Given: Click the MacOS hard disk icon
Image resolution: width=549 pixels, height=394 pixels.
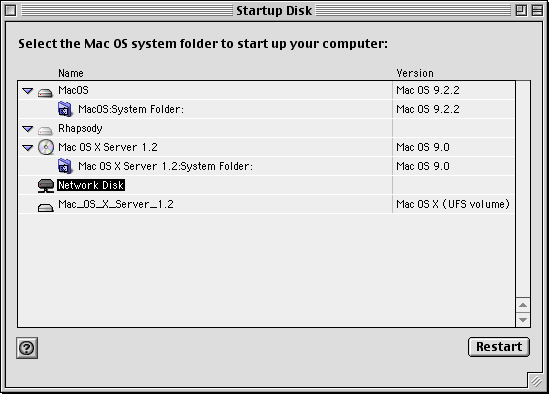Looking at the screenshot, I should point(45,92).
